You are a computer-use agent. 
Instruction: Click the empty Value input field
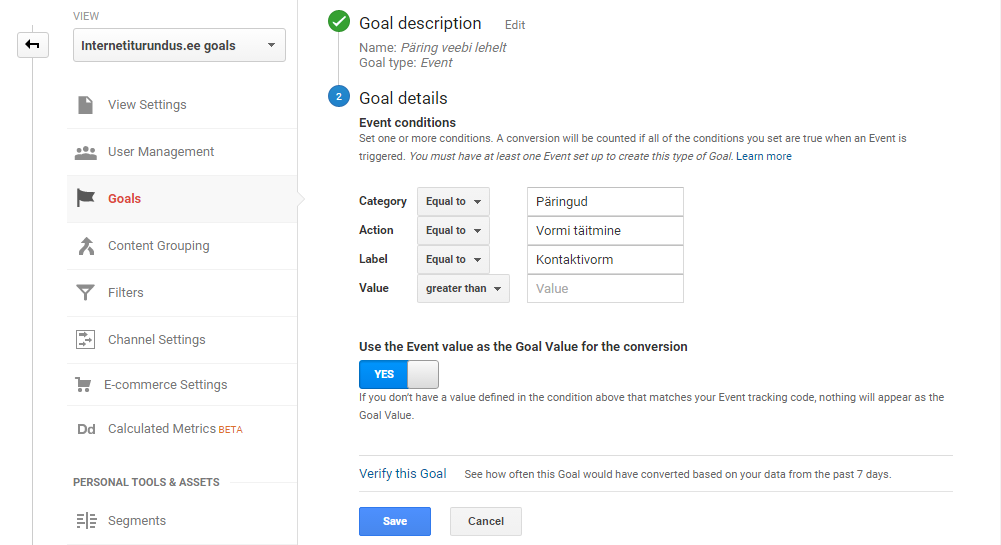[x=605, y=289]
